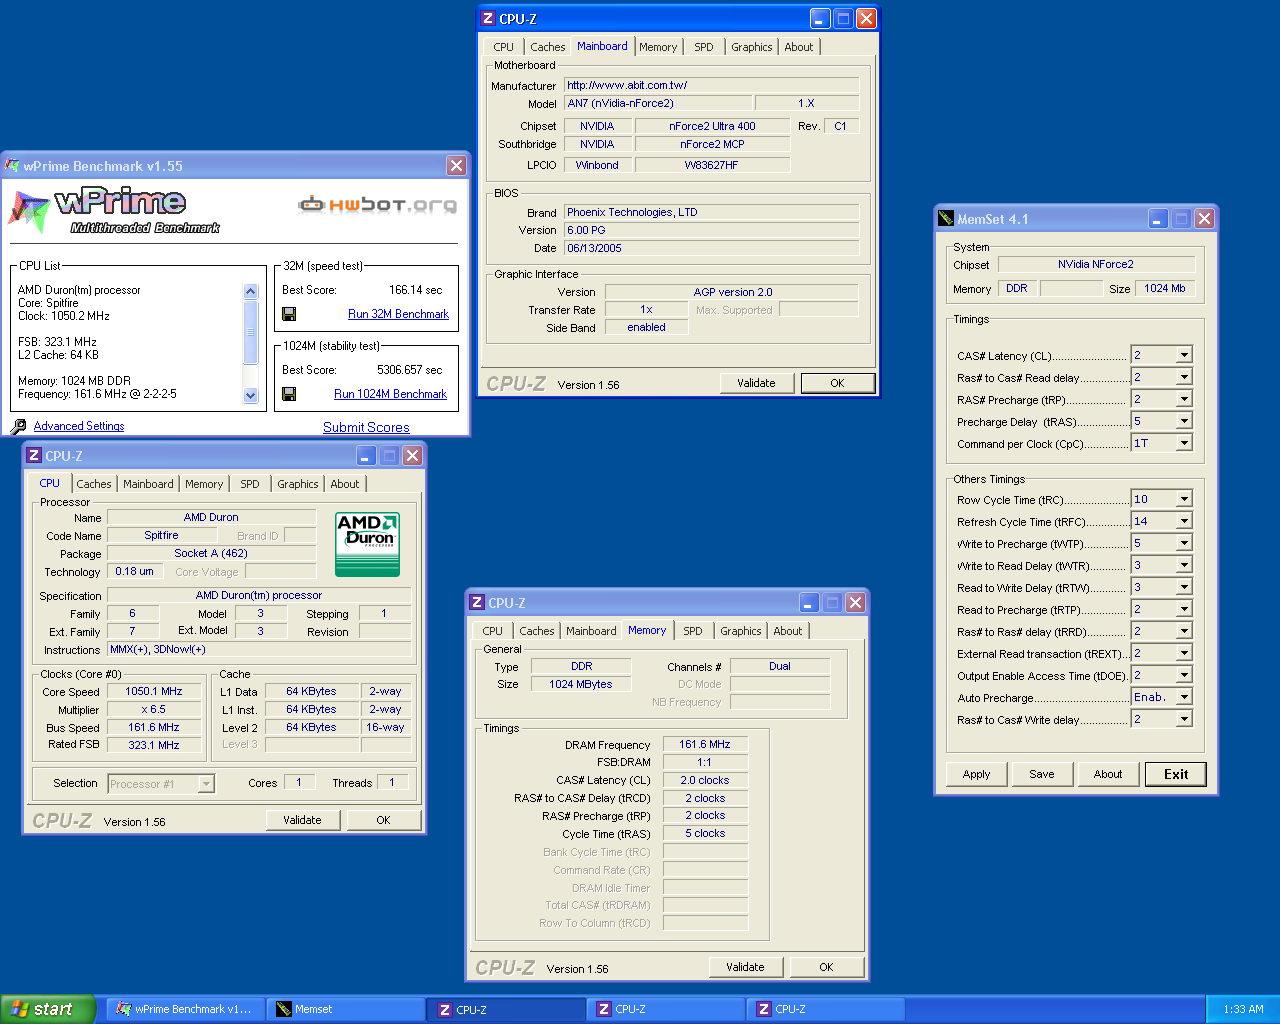Minimize the CPU-Z Mainboard window
Image resolution: width=1280 pixels, height=1024 pixels.
[x=820, y=18]
